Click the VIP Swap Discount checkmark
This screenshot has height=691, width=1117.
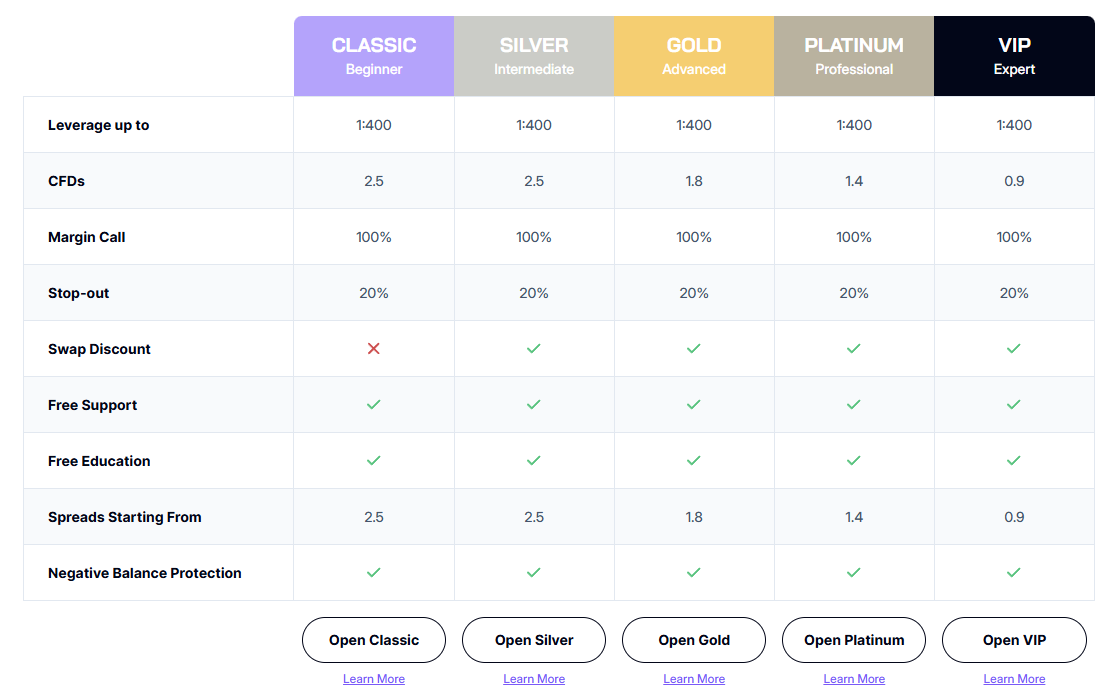tap(1014, 348)
